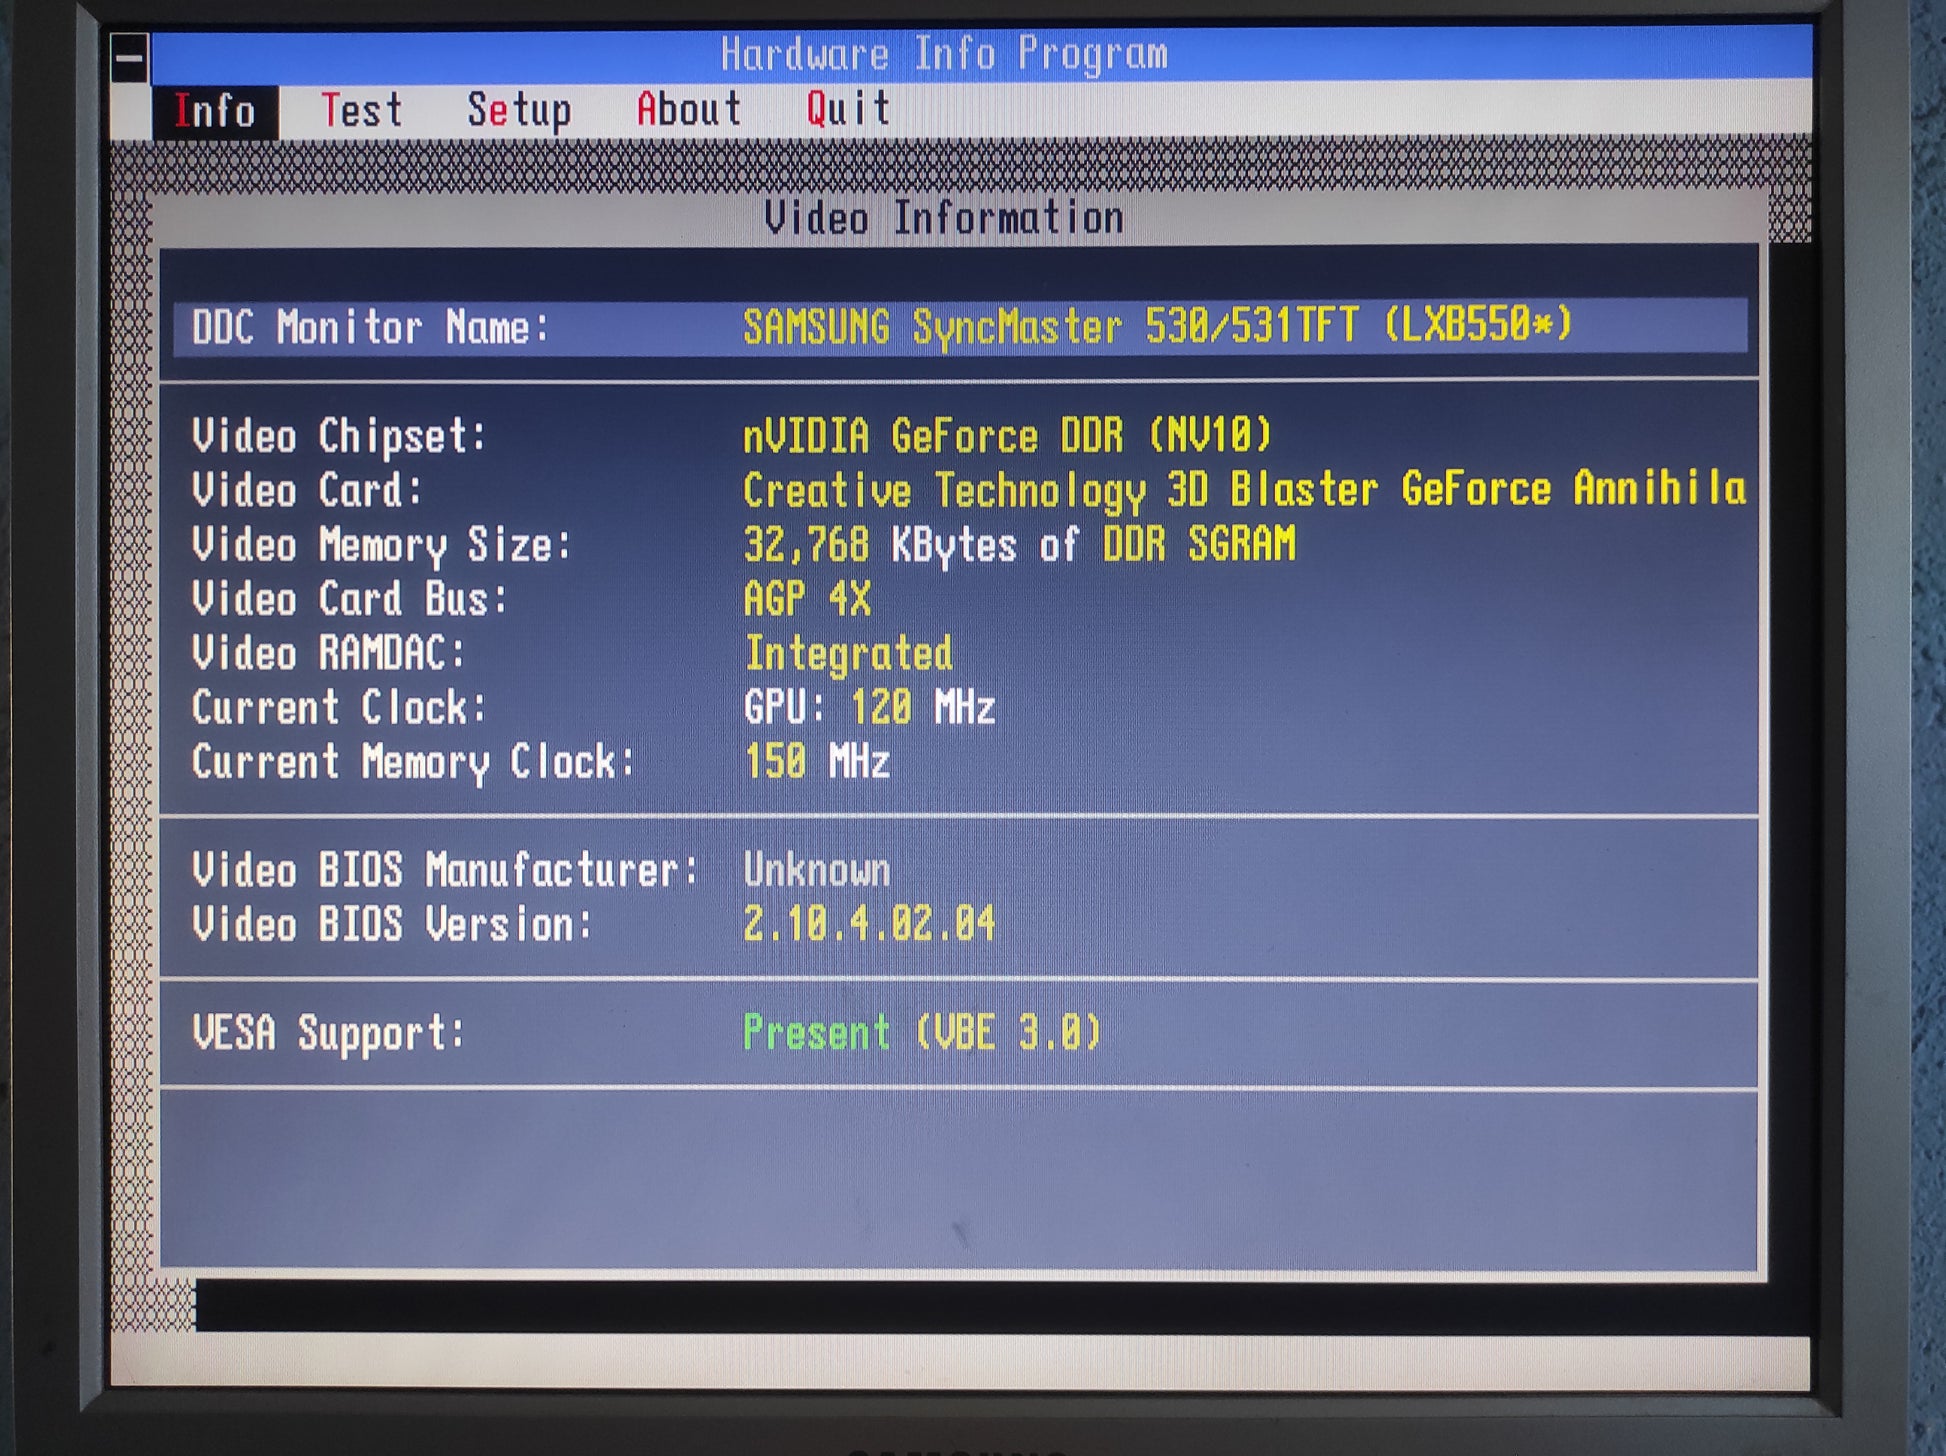Click the VESA Support Present value

point(920,1032)
